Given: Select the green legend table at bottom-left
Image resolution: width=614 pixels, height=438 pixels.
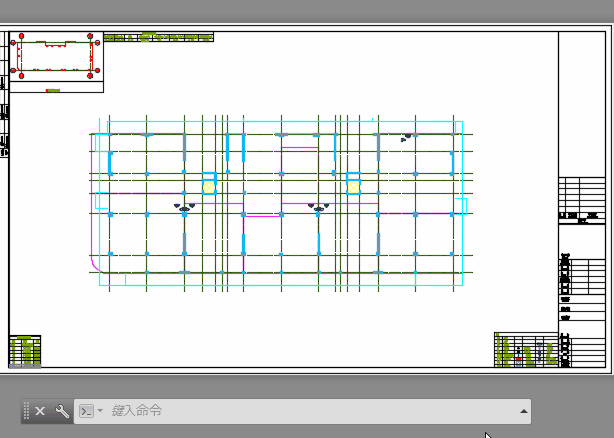Looking at the screenshot, I should 25,351.
